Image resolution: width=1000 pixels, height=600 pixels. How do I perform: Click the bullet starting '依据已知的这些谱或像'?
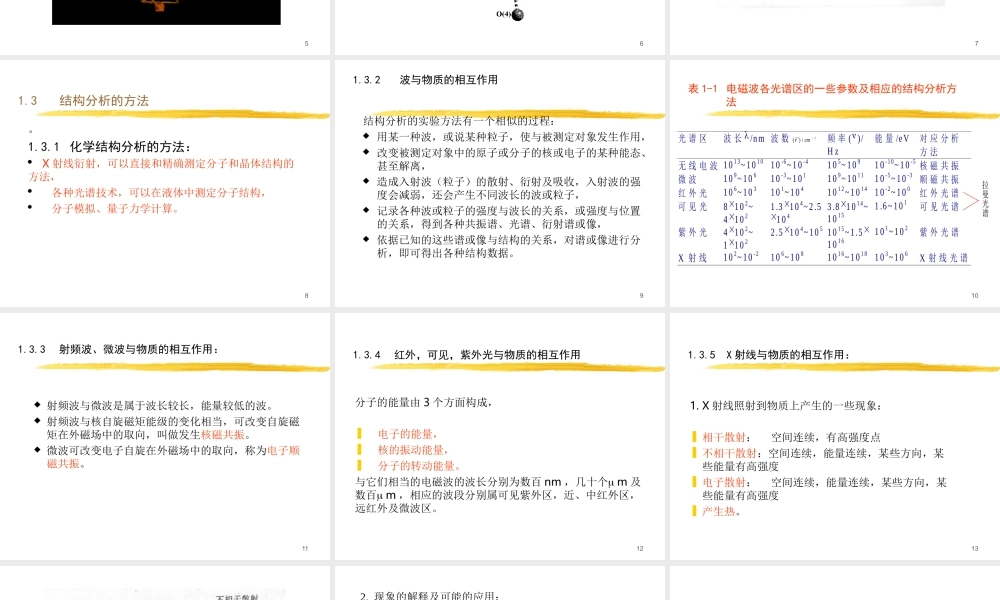pos(508,246)
